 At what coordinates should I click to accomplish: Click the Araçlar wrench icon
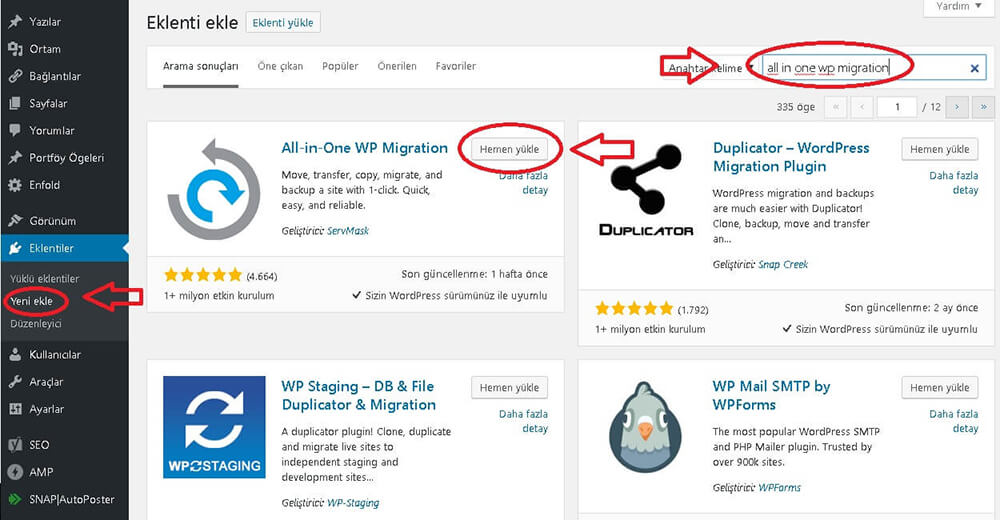[x=15, y=382]
